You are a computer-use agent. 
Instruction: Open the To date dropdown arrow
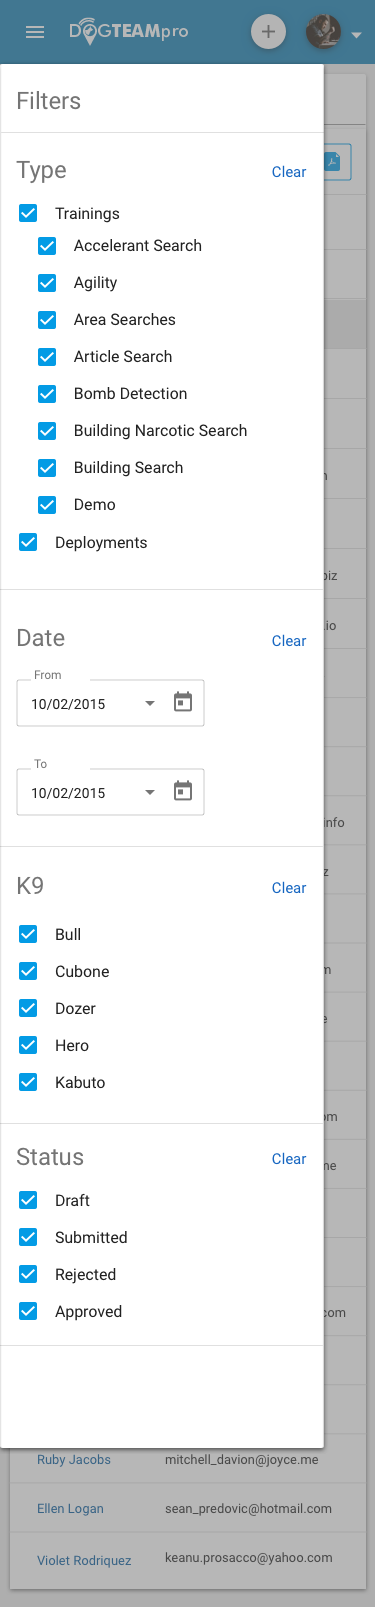[x=150, y=792]
